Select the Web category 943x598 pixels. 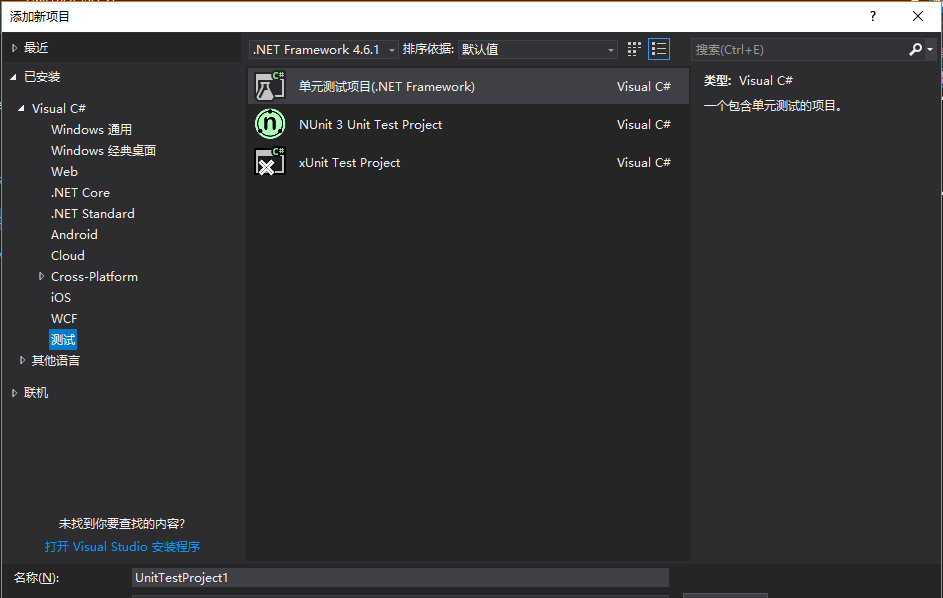[x=64, y=171]
